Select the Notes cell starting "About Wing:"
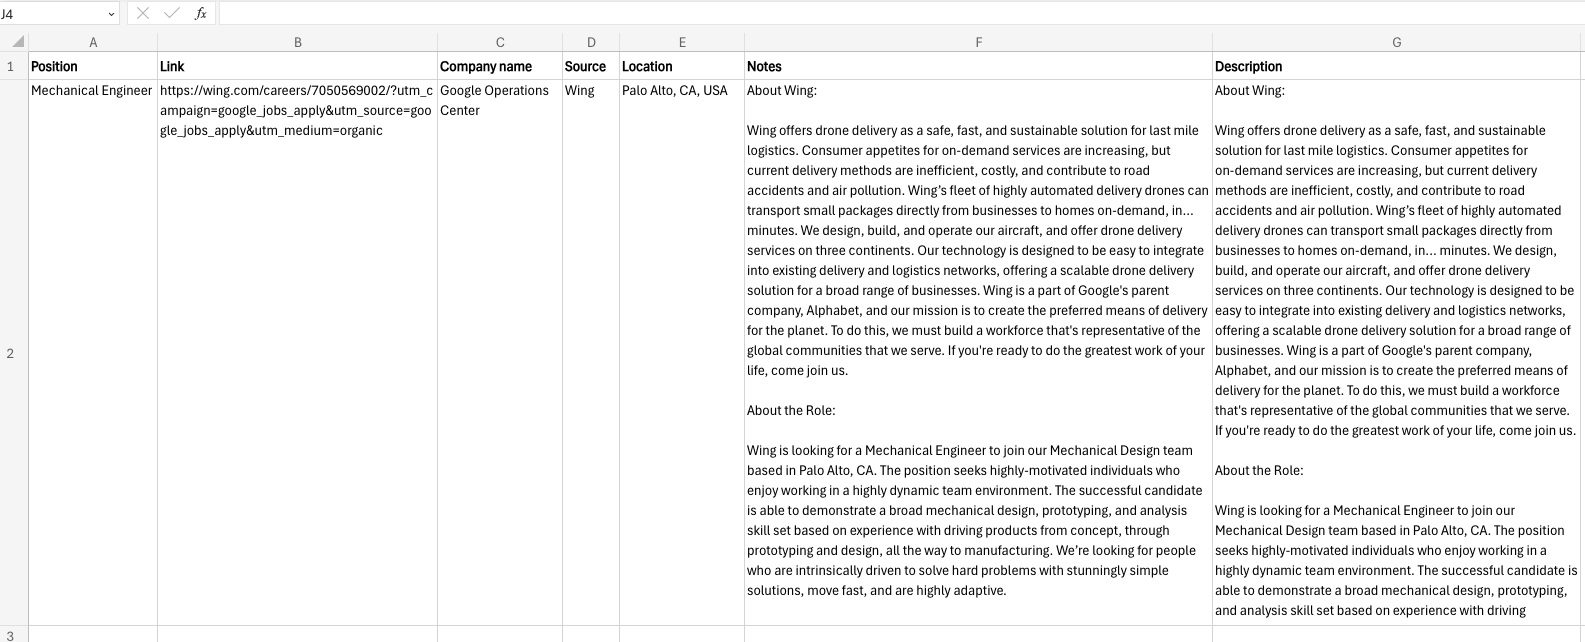Image resolution: width=1585 pixels, height=642 pixels. click(x=978, y=353)
